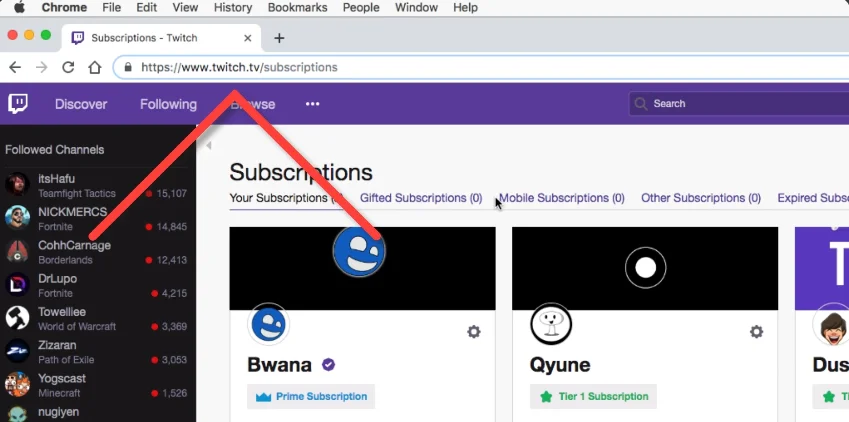Click CohhCarnage avatar icon
Screen dimensions: 849x422
click(x=17, y=252)
